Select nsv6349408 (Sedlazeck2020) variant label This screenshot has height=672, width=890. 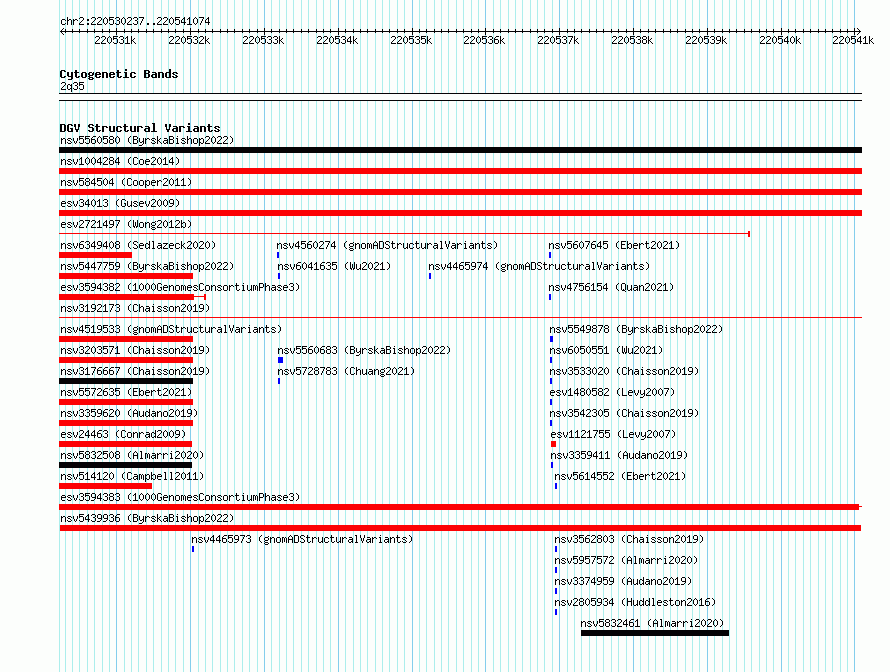tap(138, 245)
